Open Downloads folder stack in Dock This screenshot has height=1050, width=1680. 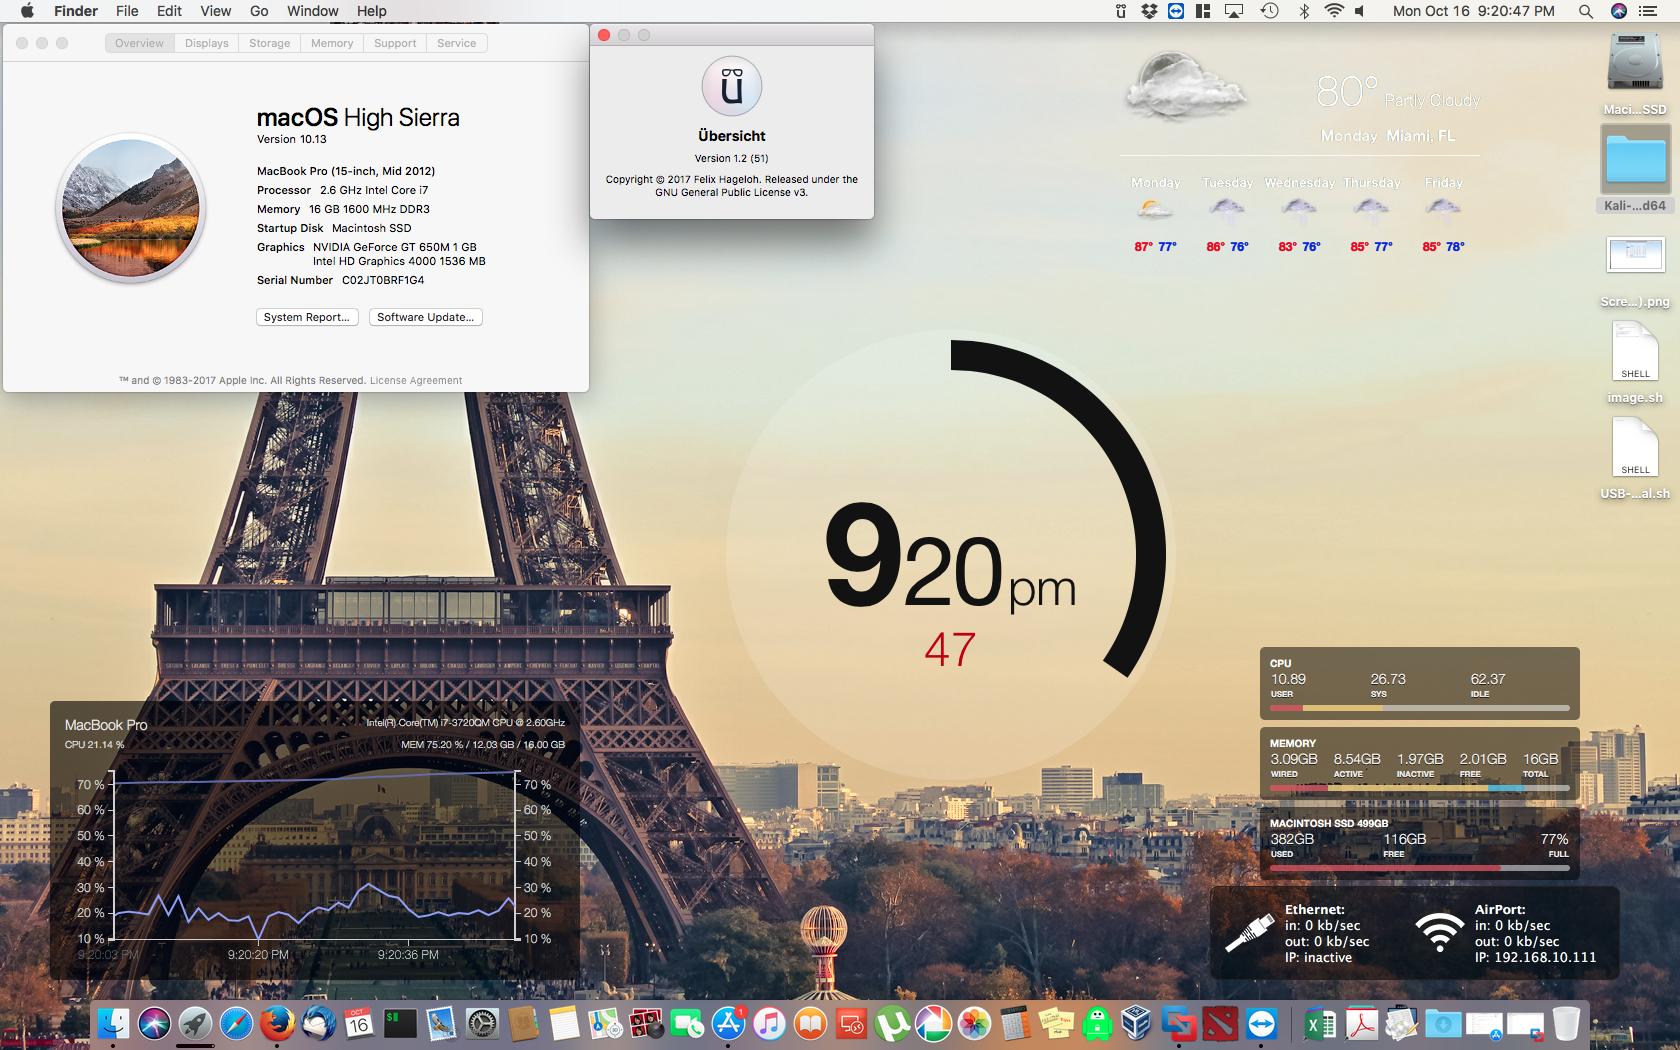pyautogui.click(x=1443, y=1023)
